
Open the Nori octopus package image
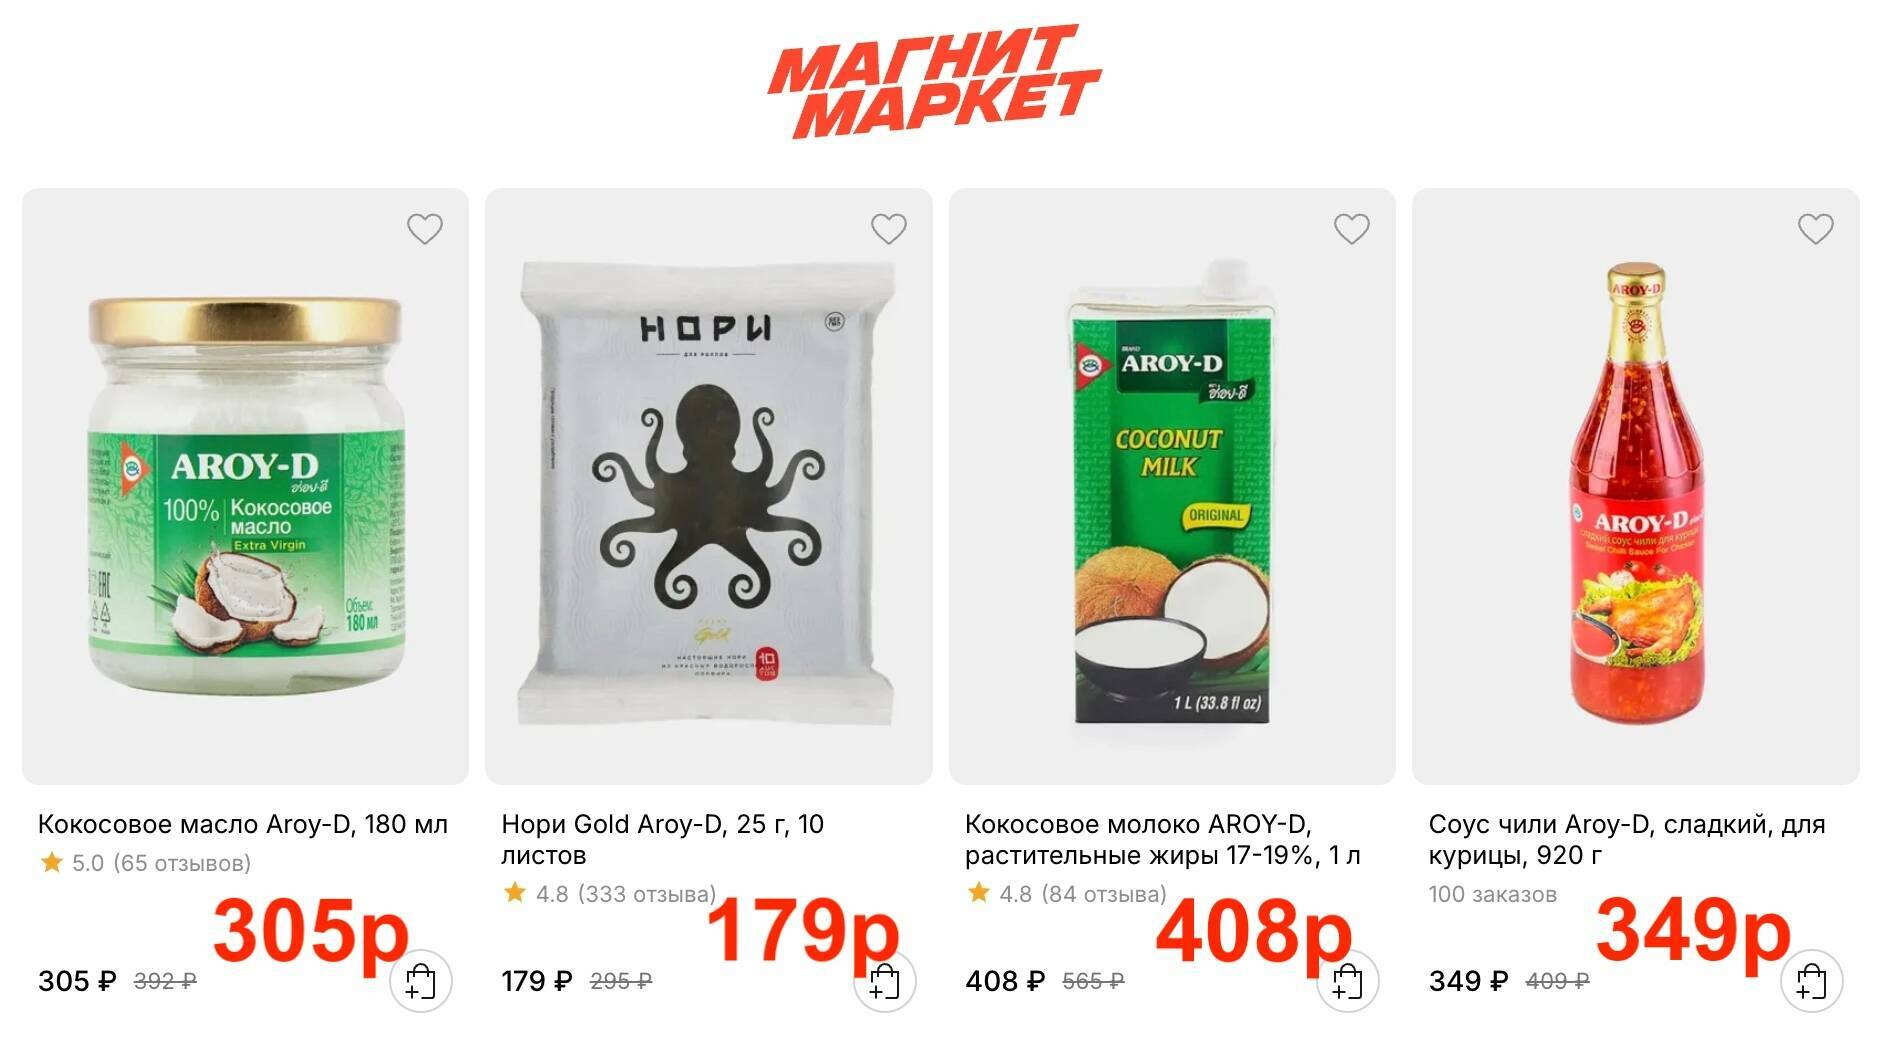[706, 486]
